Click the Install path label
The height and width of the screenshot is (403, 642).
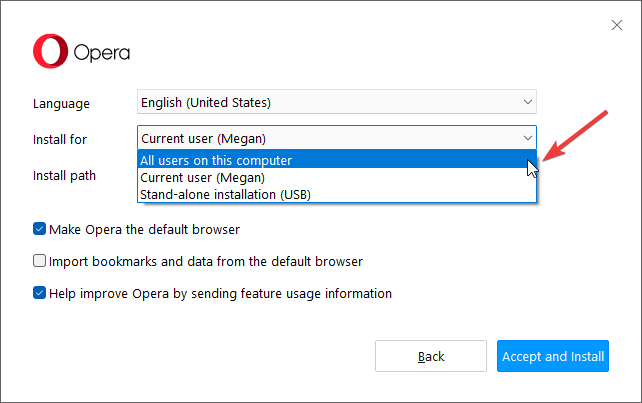(x=64, y=176)
